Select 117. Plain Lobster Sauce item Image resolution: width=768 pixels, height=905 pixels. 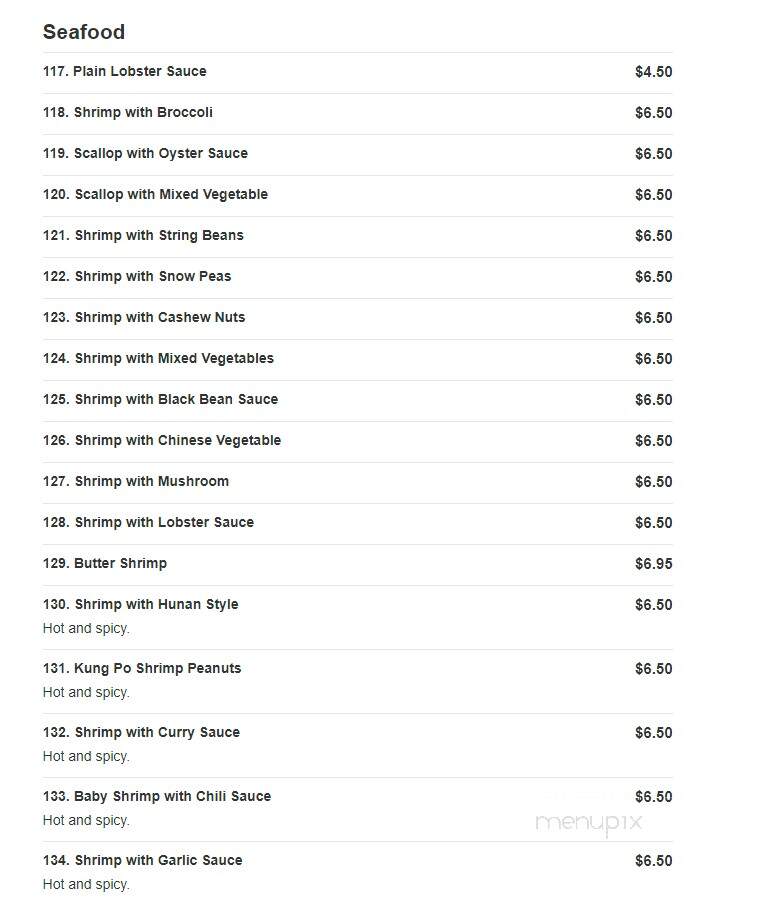tap(125, 71)
